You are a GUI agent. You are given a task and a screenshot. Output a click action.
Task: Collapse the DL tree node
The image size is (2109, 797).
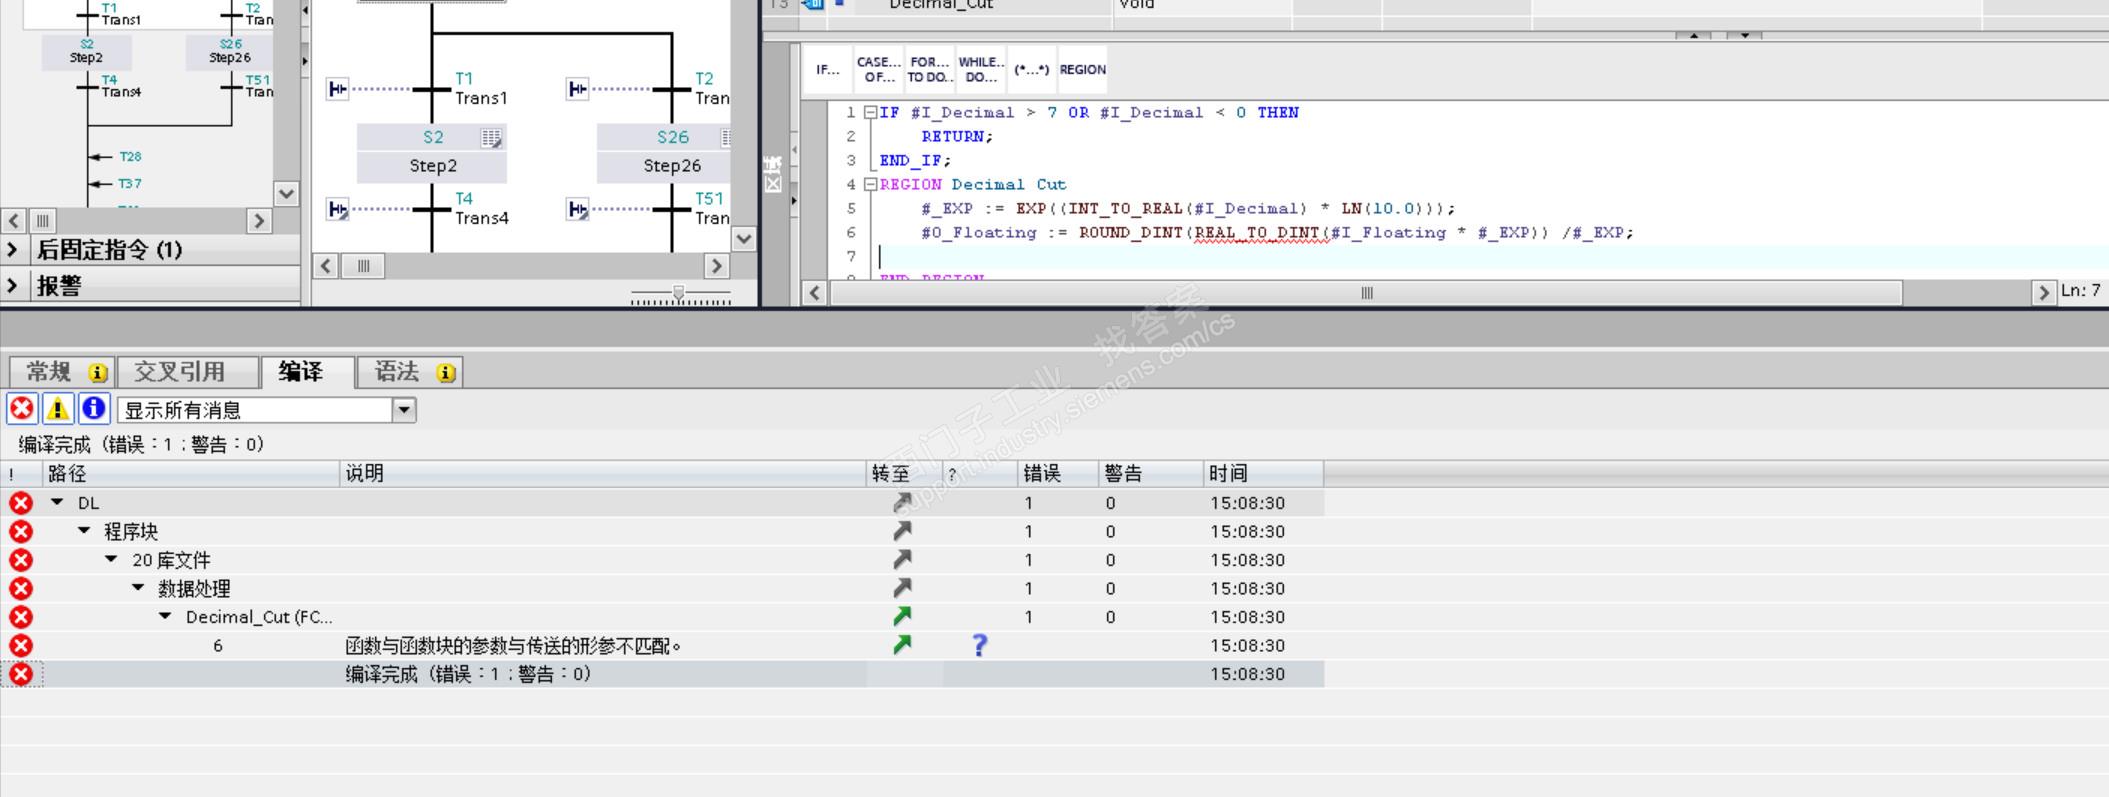click(58, 502)
